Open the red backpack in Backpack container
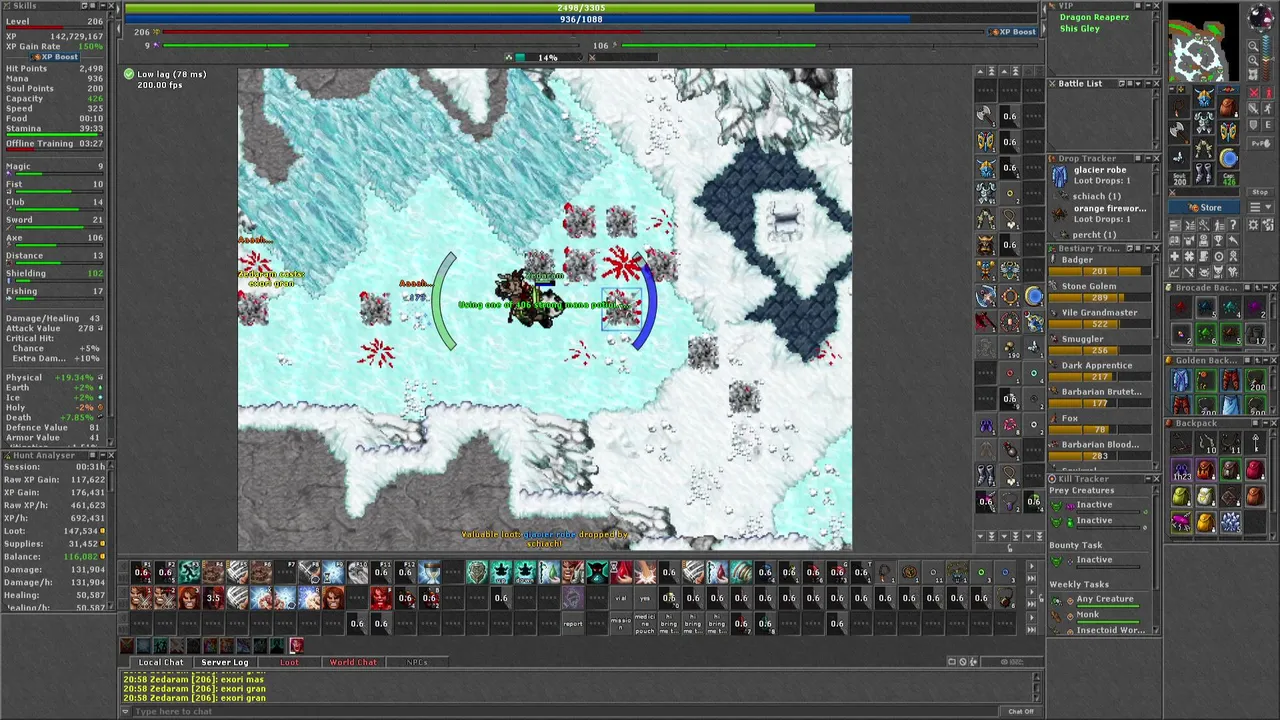The image size is (1280, 720). tap(1255, 470)
